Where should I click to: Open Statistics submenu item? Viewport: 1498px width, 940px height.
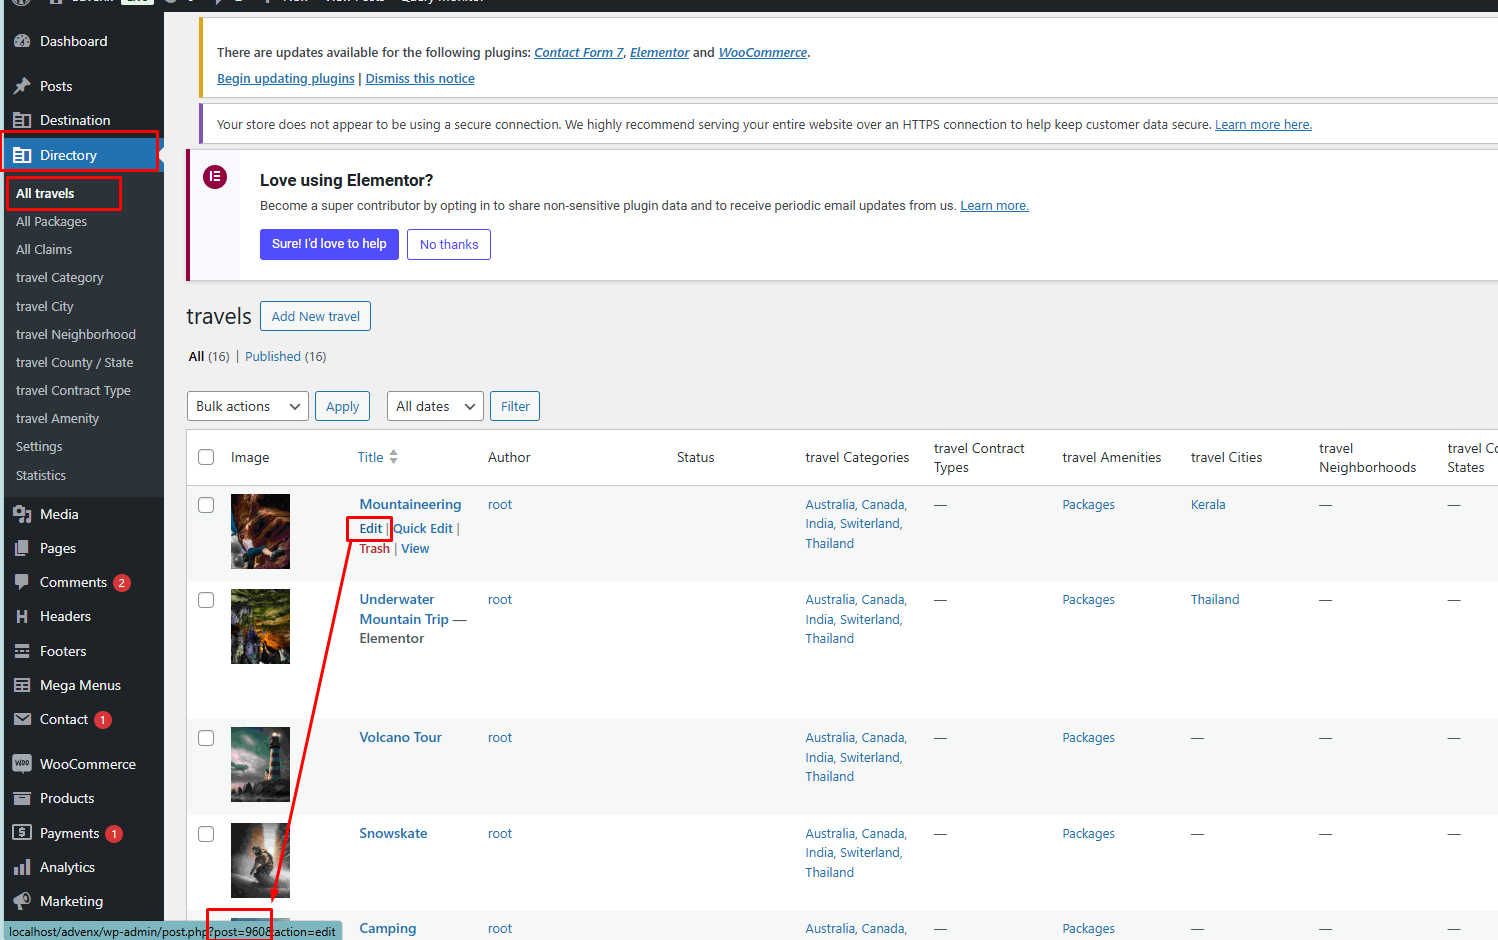click(x=41, y=475)
